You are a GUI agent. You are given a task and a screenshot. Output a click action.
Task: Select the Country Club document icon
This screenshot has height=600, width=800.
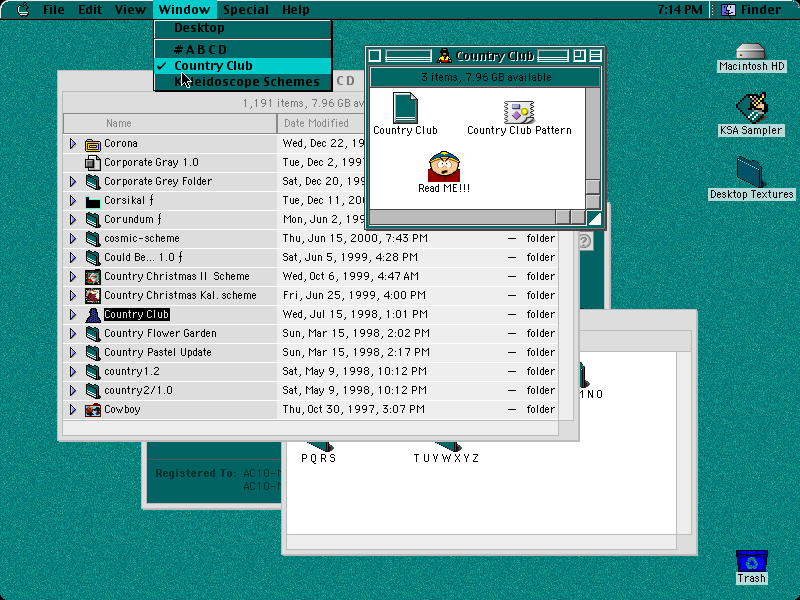(406, 108)
